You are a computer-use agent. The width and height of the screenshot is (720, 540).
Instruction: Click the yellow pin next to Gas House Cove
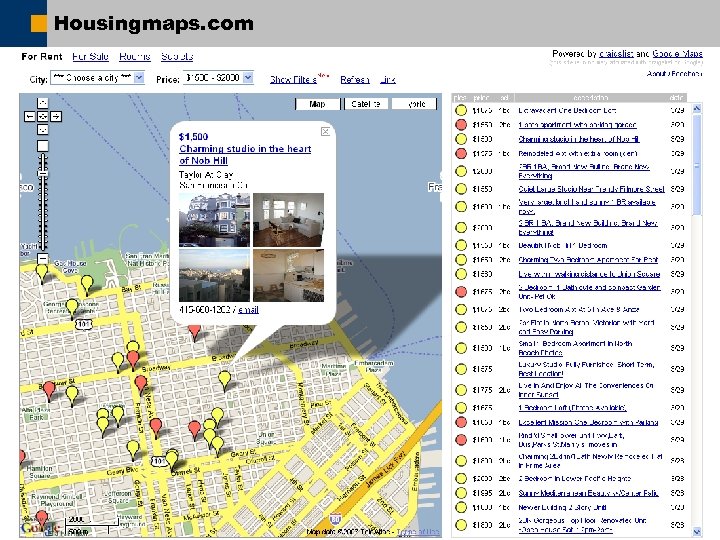[87, 283]
